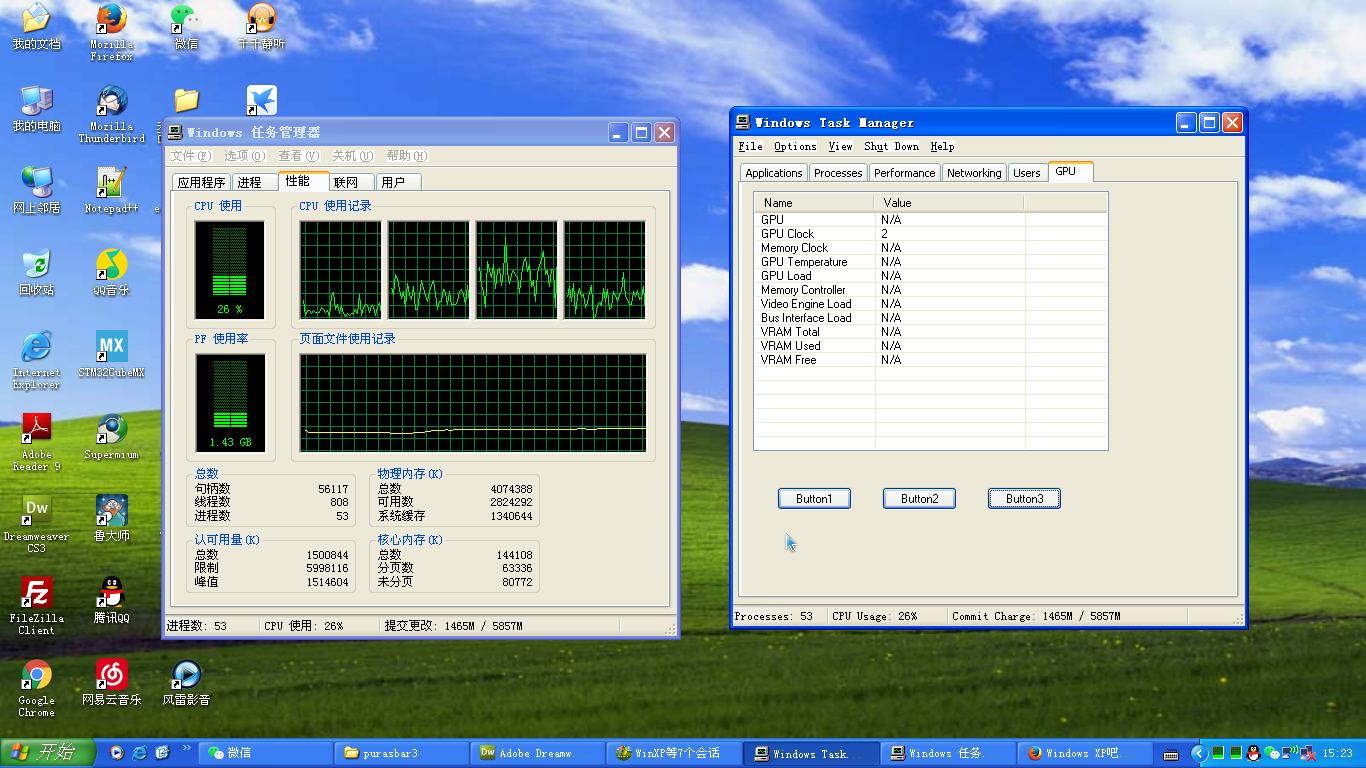Switch to the 进程 tab

[250, 182]
